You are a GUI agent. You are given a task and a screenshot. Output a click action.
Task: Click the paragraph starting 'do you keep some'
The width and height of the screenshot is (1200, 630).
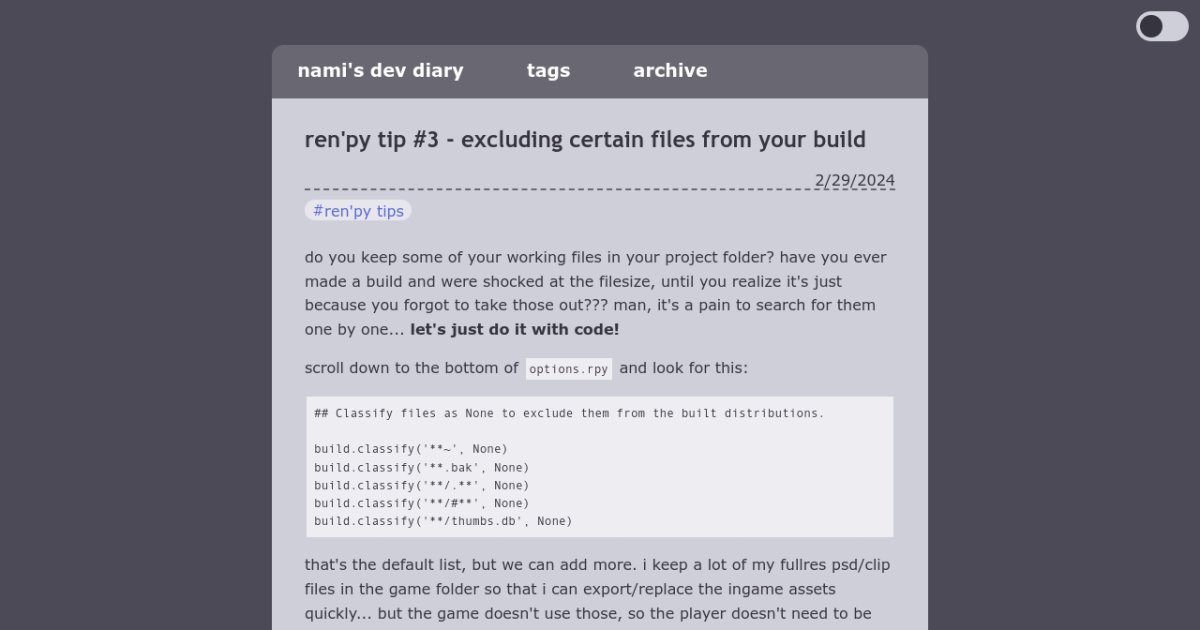595,282
